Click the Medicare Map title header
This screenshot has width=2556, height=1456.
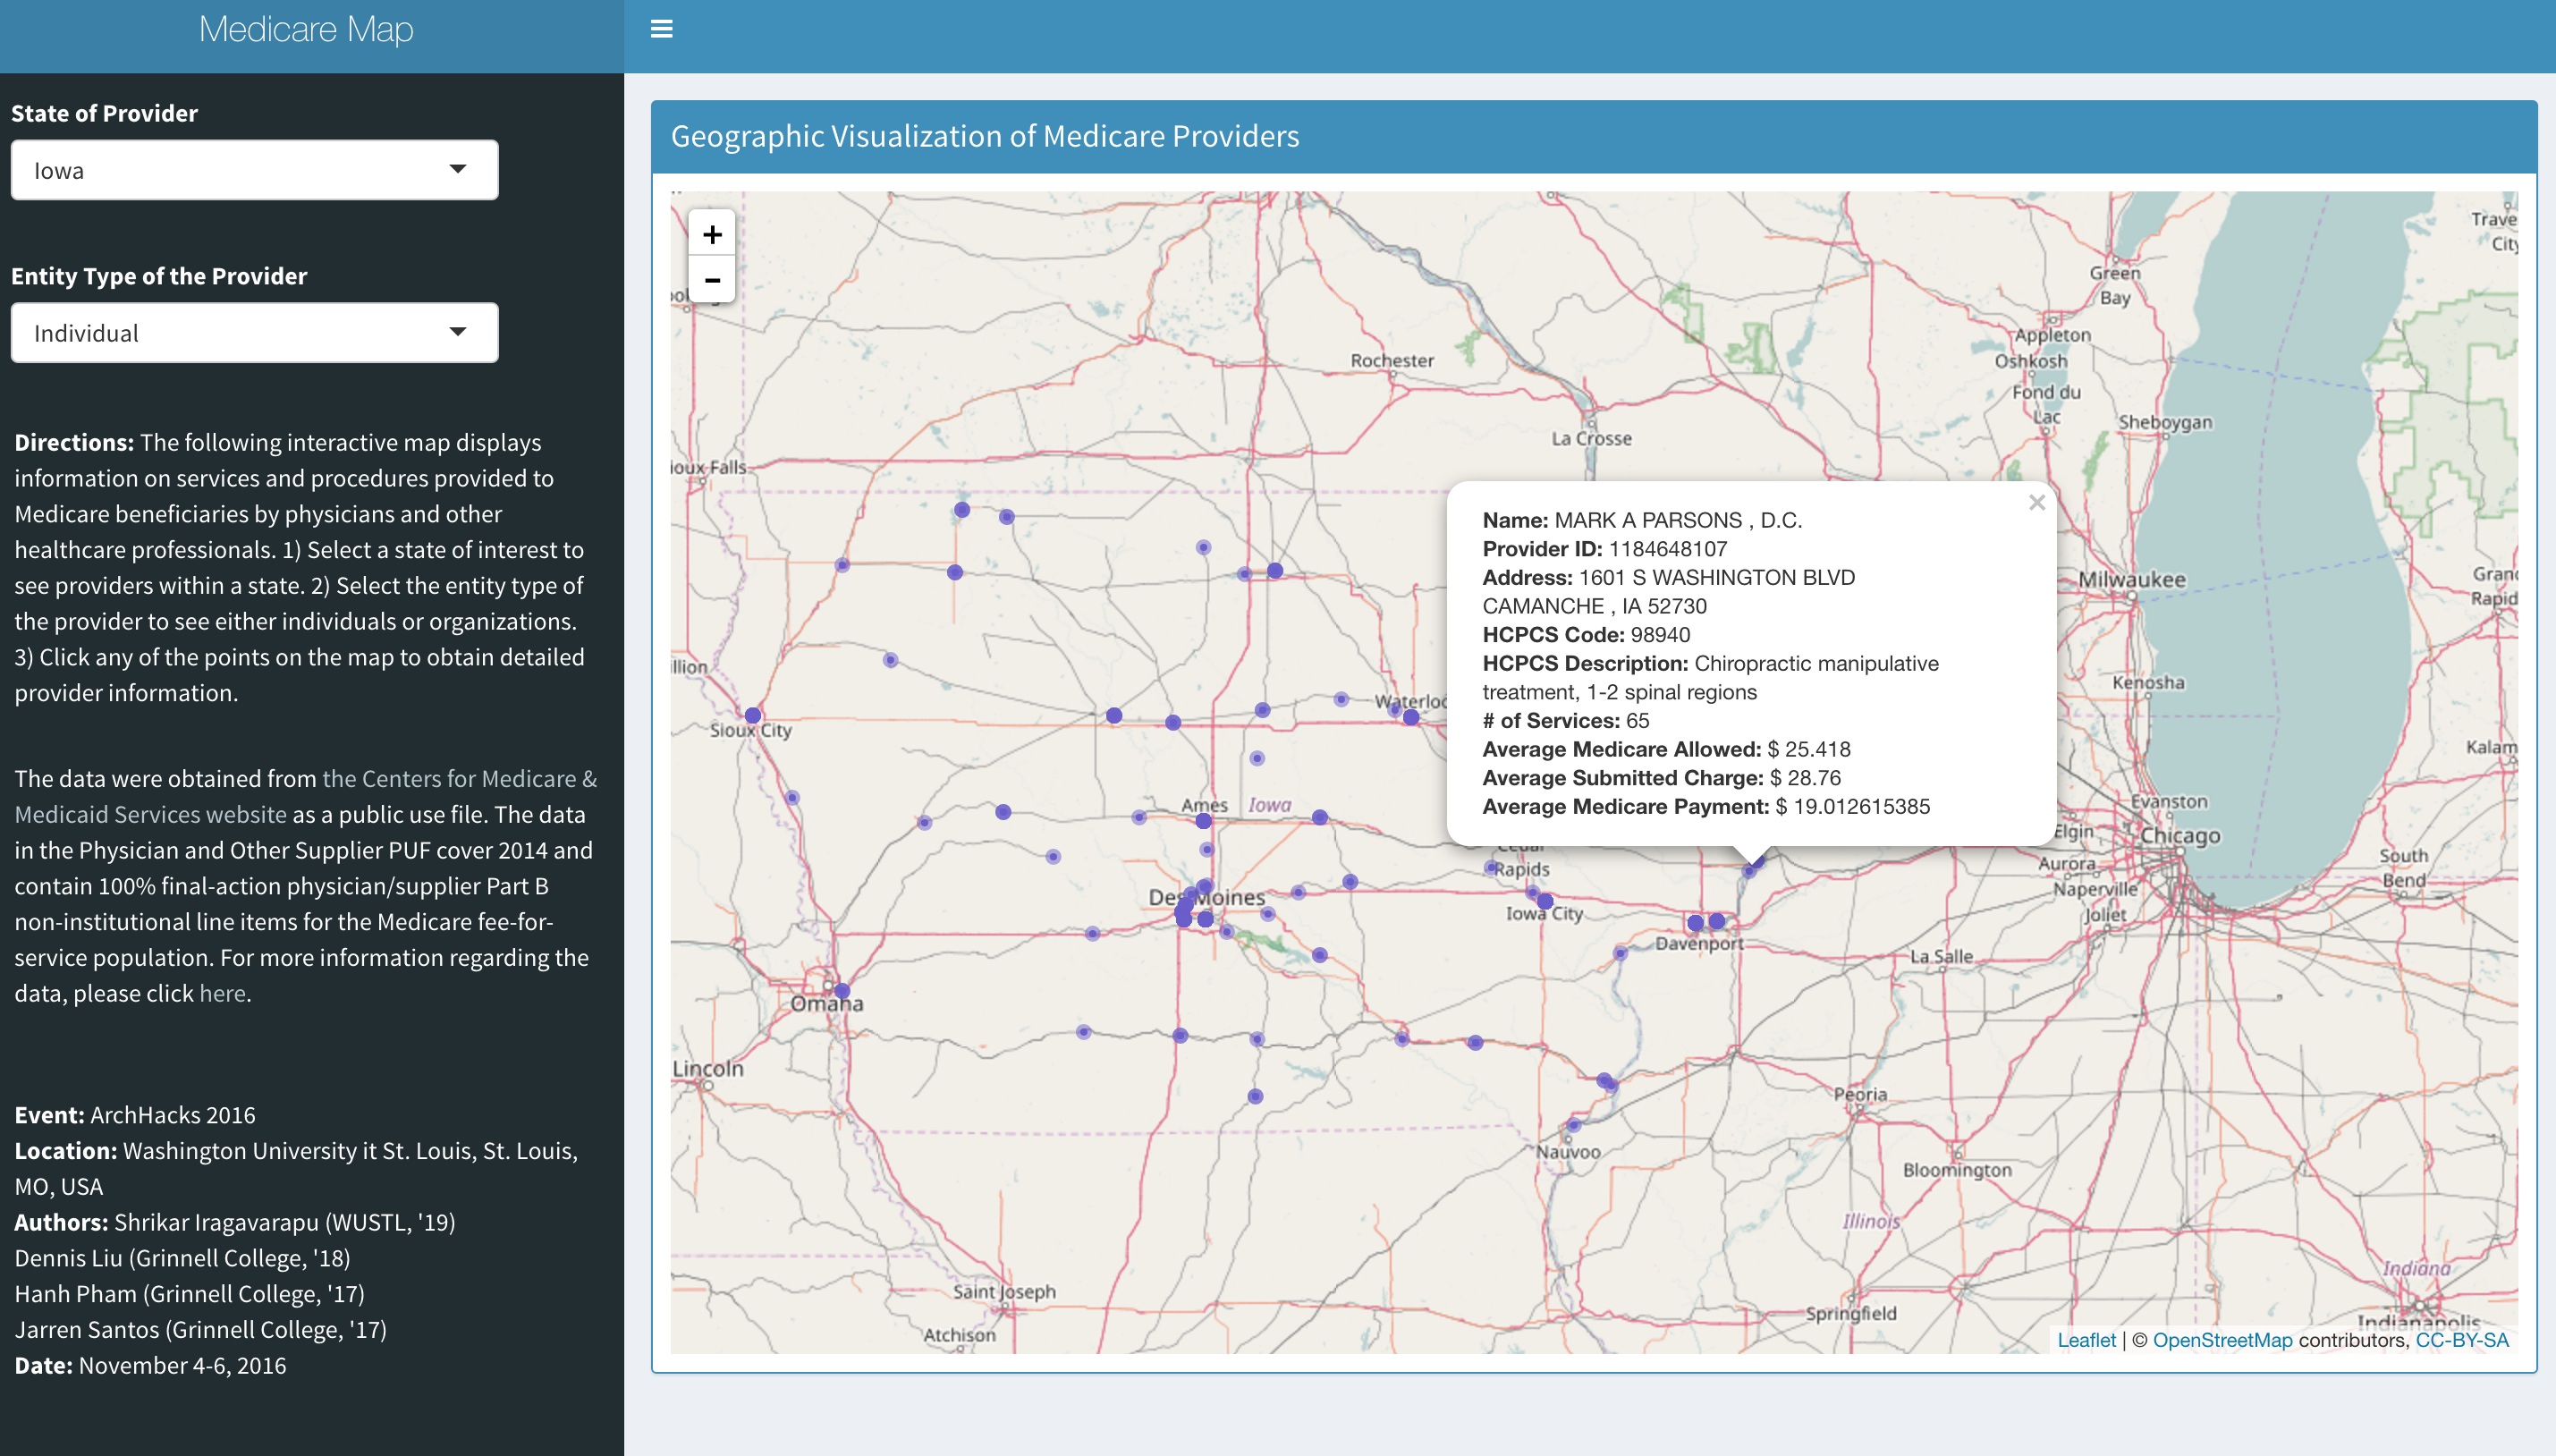tap(305, 30)
